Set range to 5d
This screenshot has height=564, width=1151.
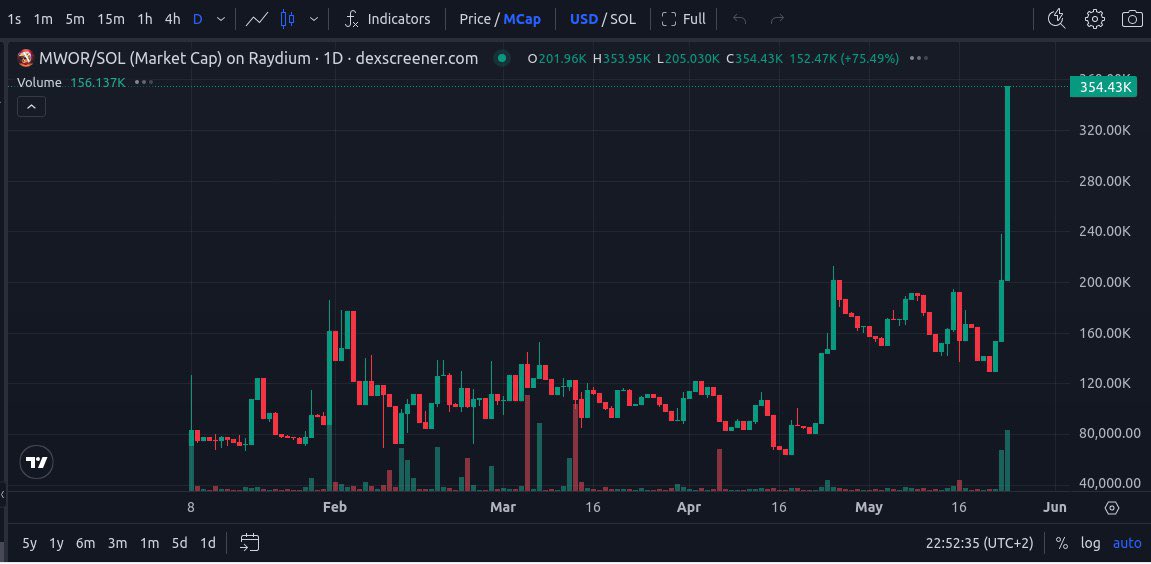tap(180, 543)
